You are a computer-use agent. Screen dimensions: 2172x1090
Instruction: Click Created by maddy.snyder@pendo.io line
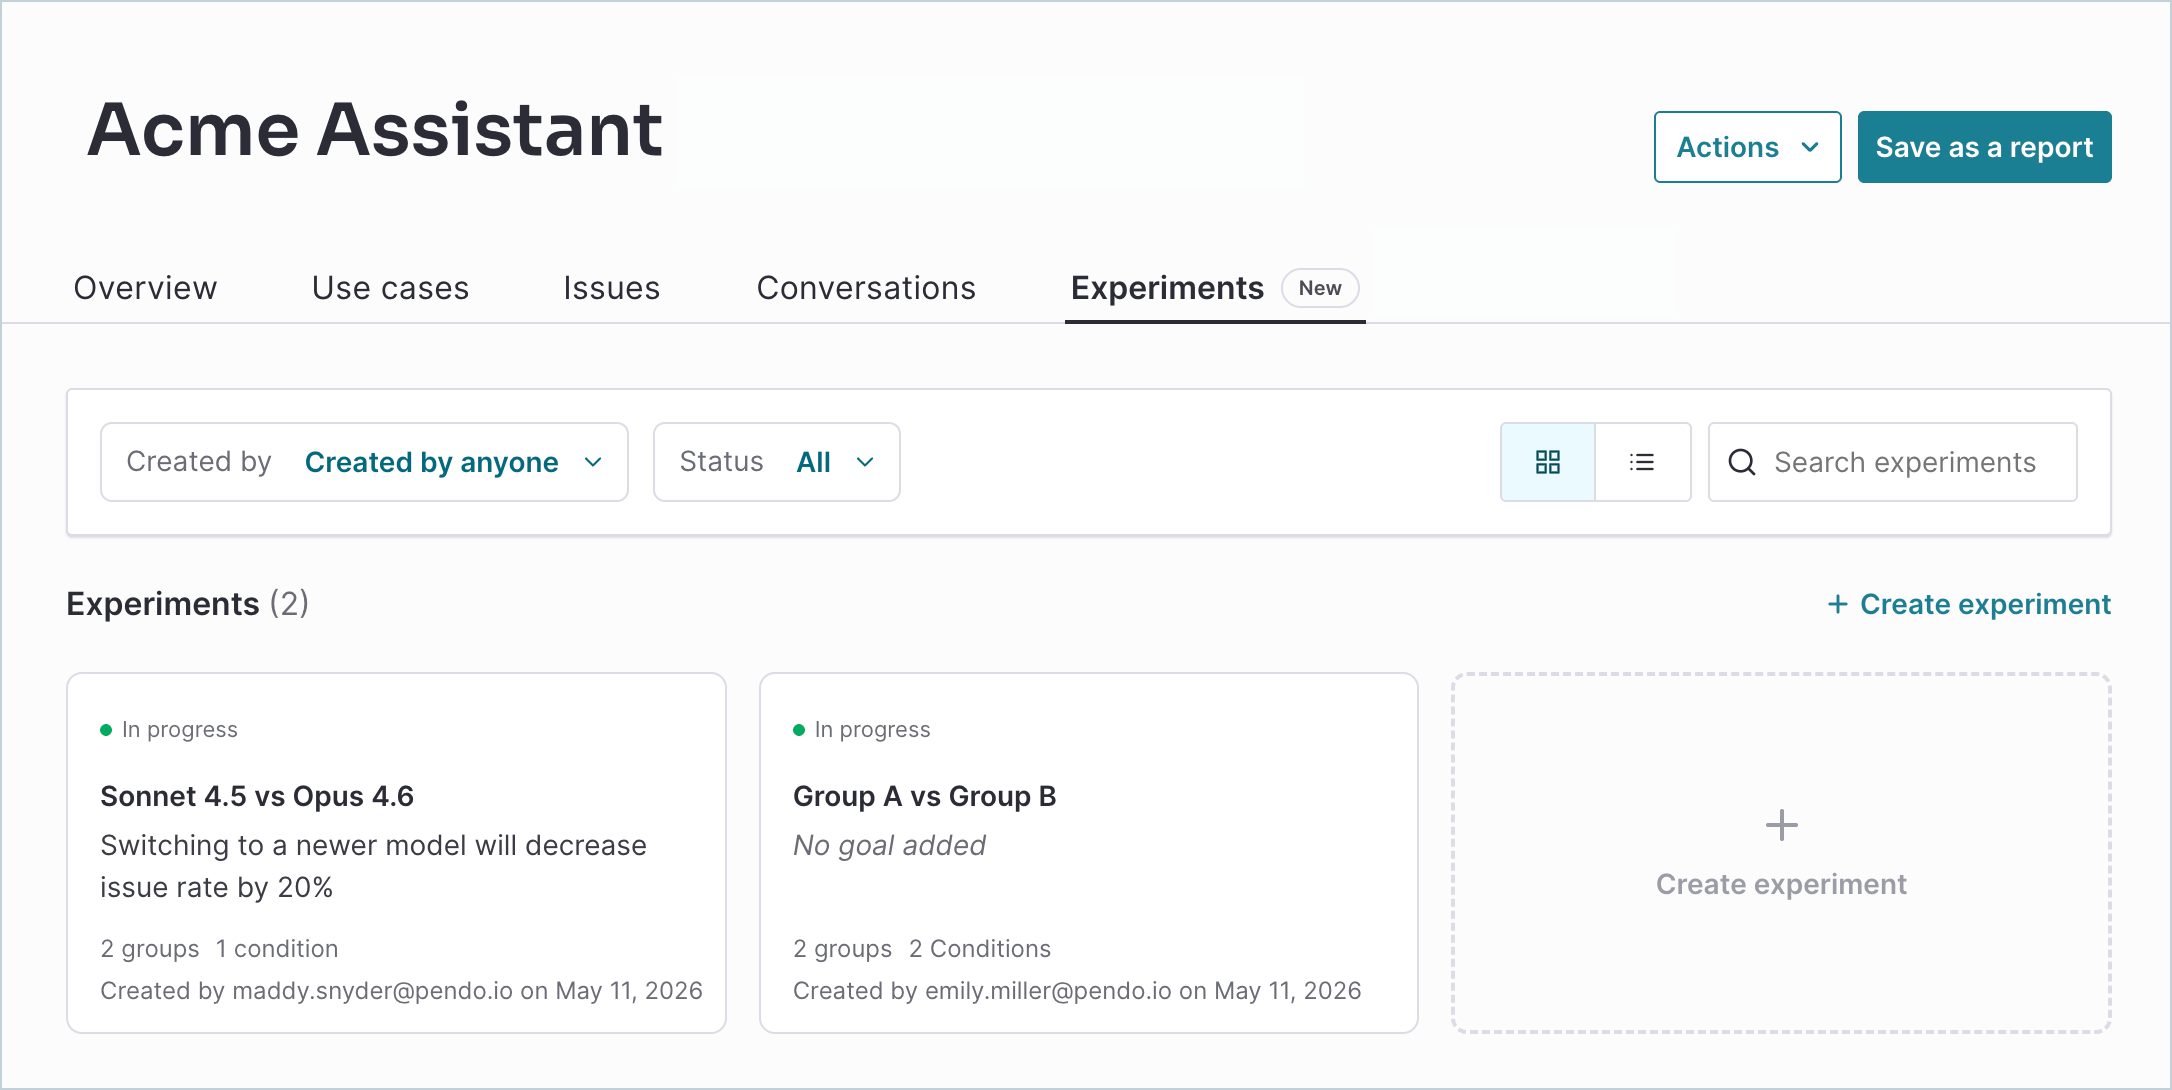click(401, 991)
